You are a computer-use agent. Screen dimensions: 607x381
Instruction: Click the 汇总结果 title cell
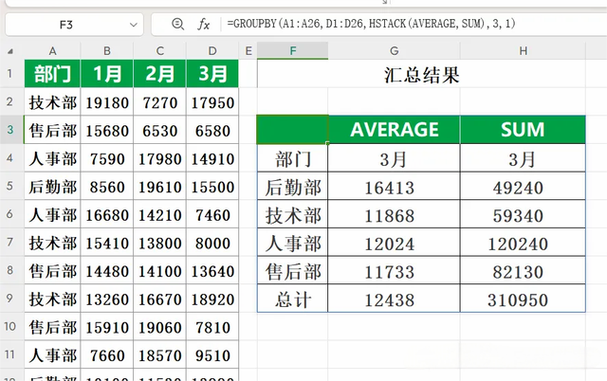(x=421, y=74)
